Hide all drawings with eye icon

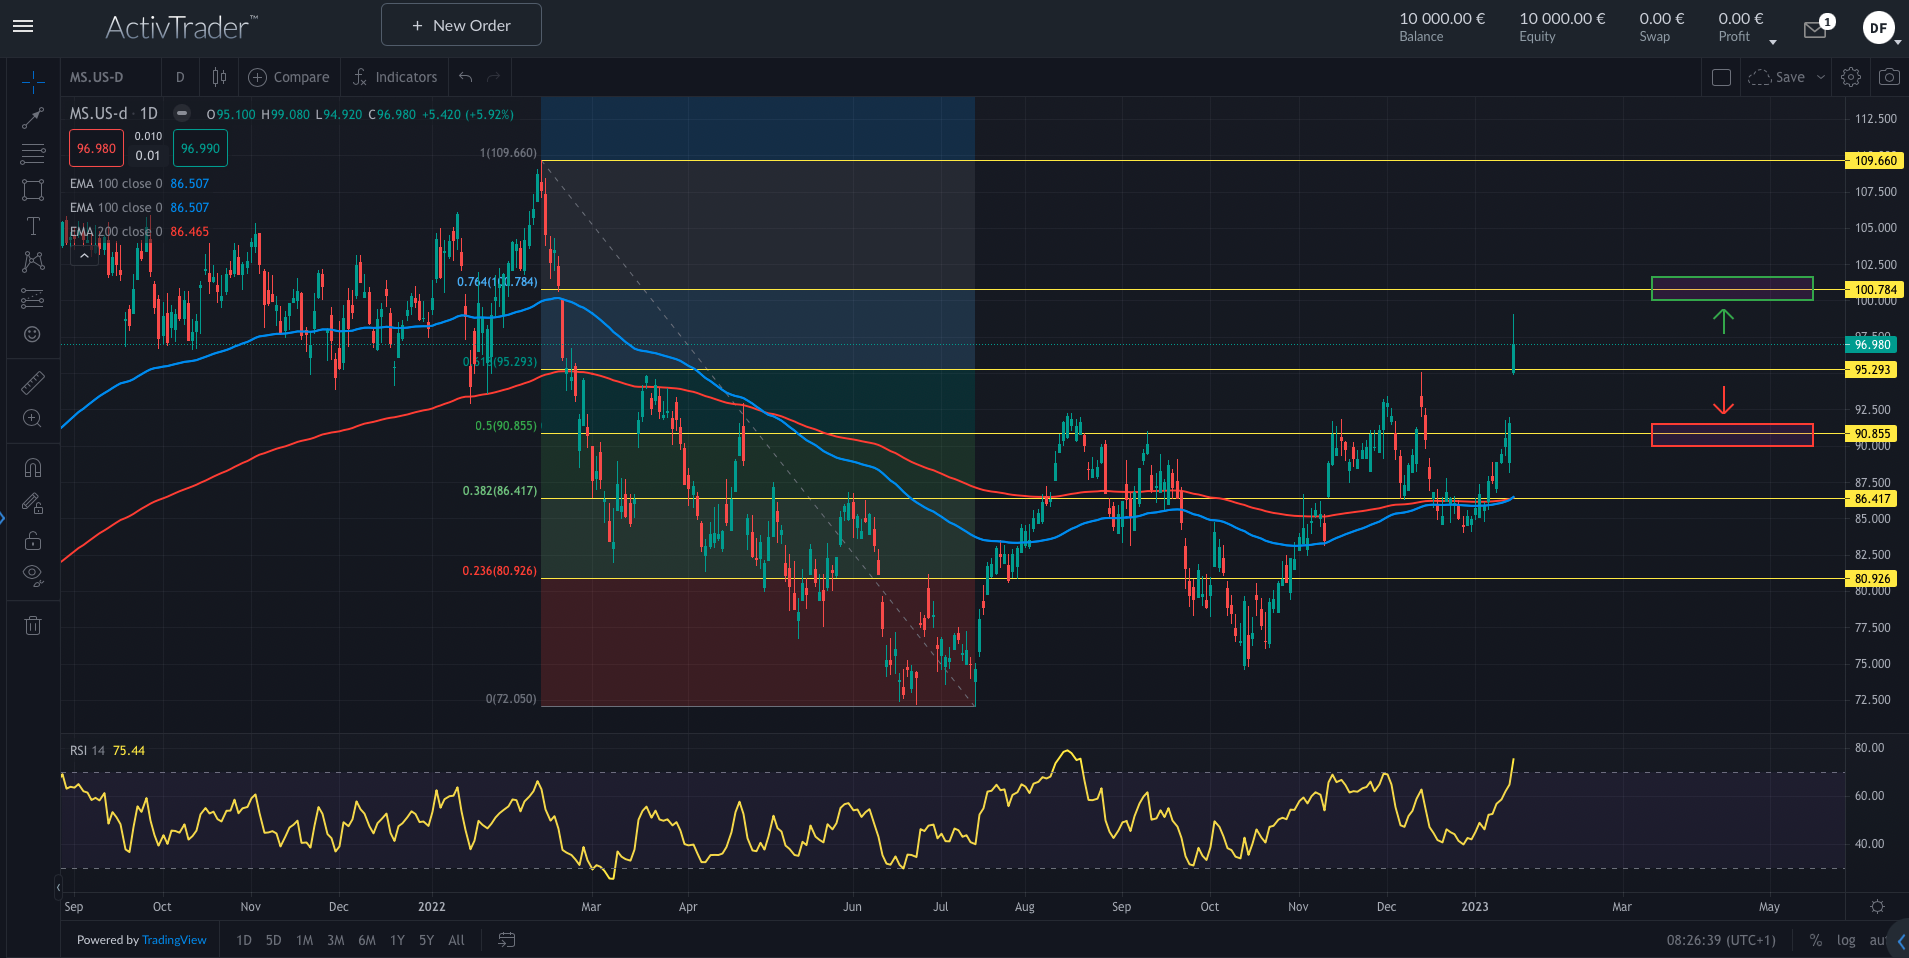[x=33, y=575]
